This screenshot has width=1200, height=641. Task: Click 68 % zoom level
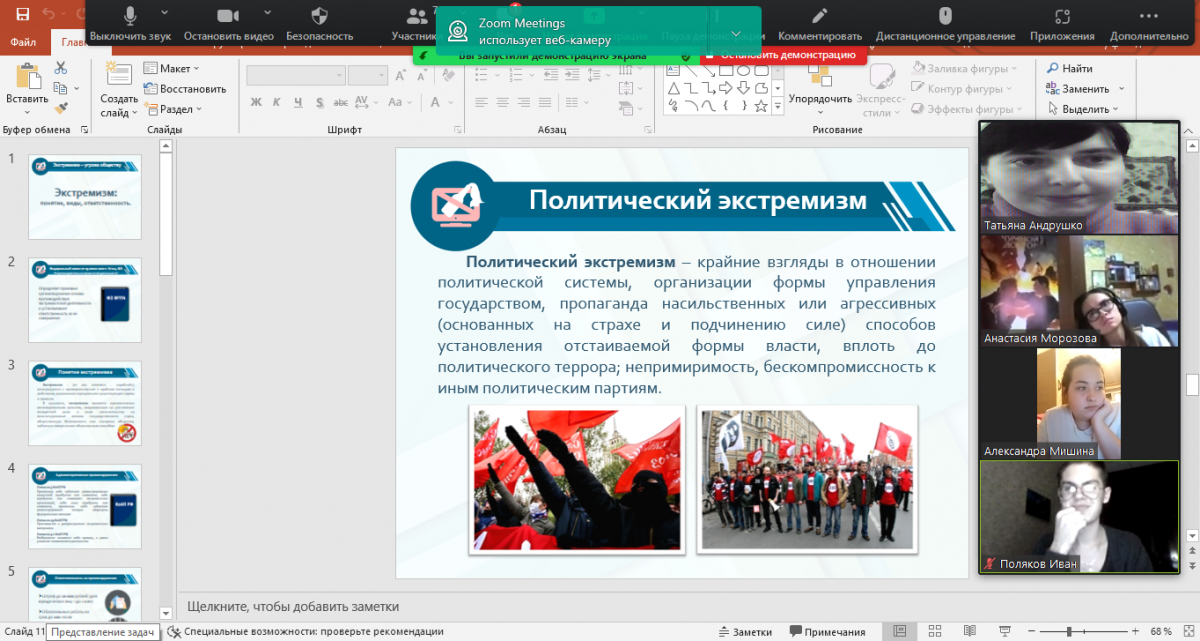click(1161, 632)
